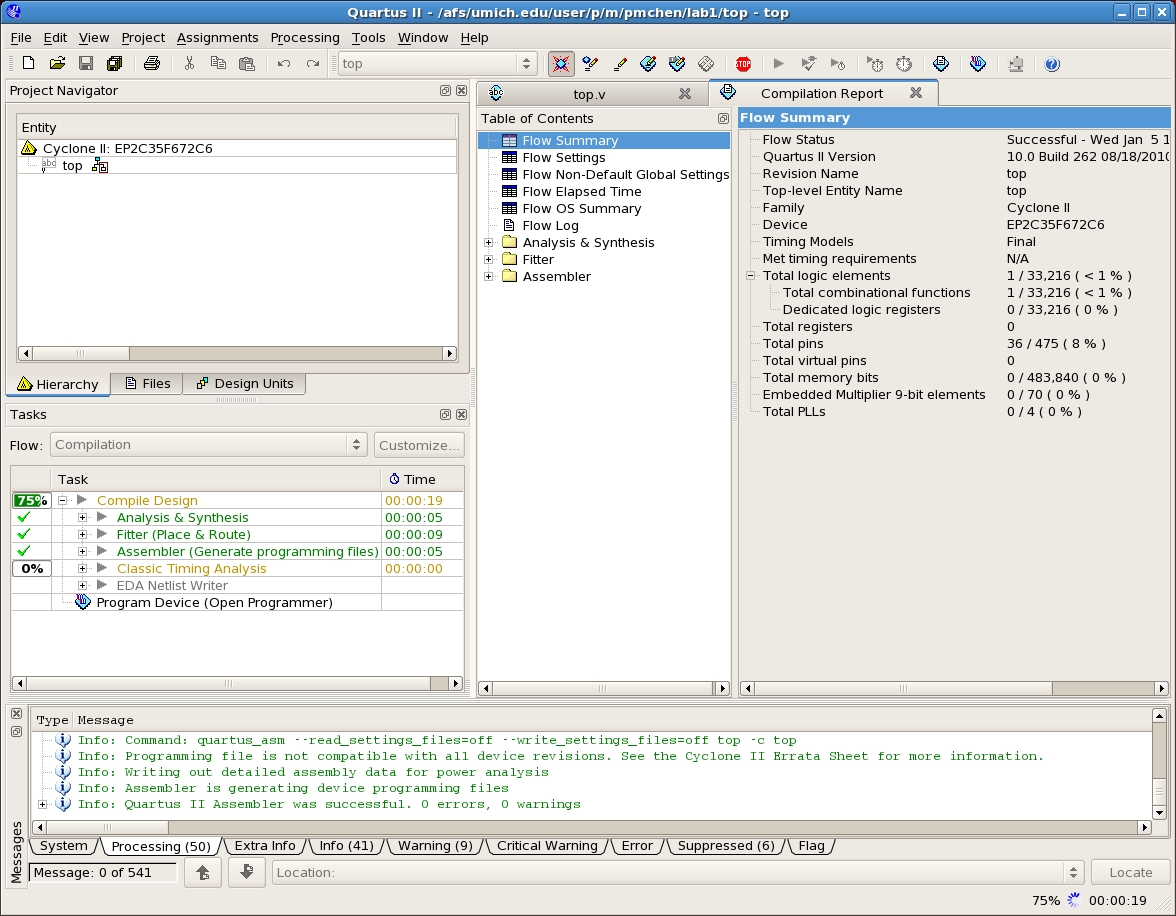This screenshot has height=916, width=1176.
Task: Expand the Analysis & Synthesis task row
Action: (82, 518)
